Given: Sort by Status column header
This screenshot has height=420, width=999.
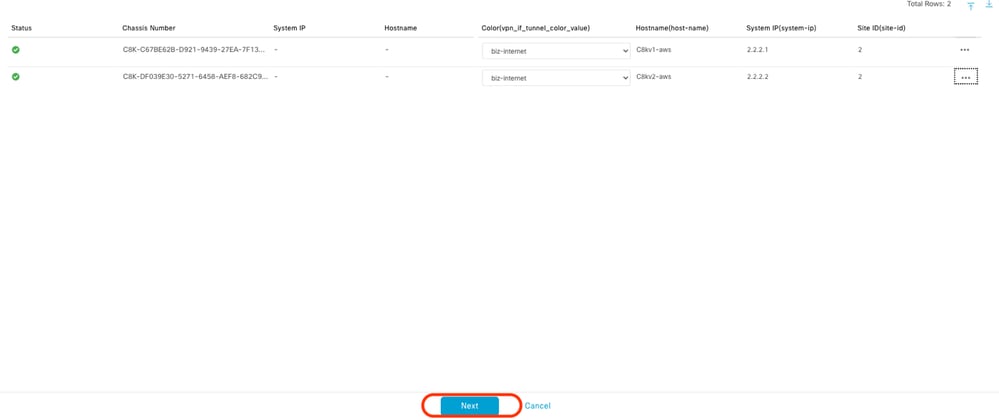Looking at the screenshot, I should coord(22,28).
